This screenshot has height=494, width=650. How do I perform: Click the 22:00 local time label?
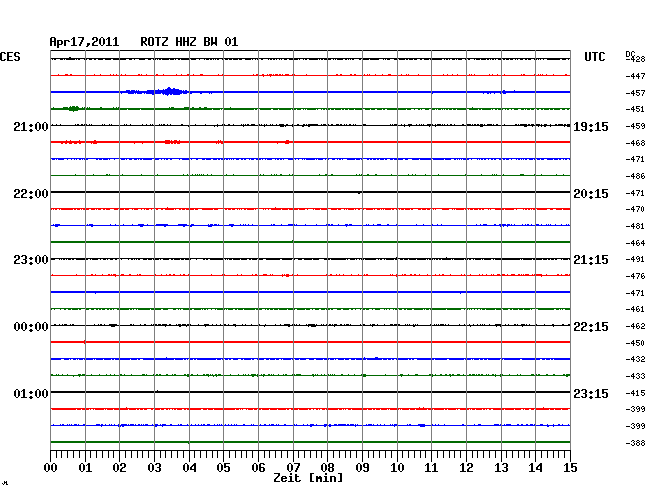point(31,194)
